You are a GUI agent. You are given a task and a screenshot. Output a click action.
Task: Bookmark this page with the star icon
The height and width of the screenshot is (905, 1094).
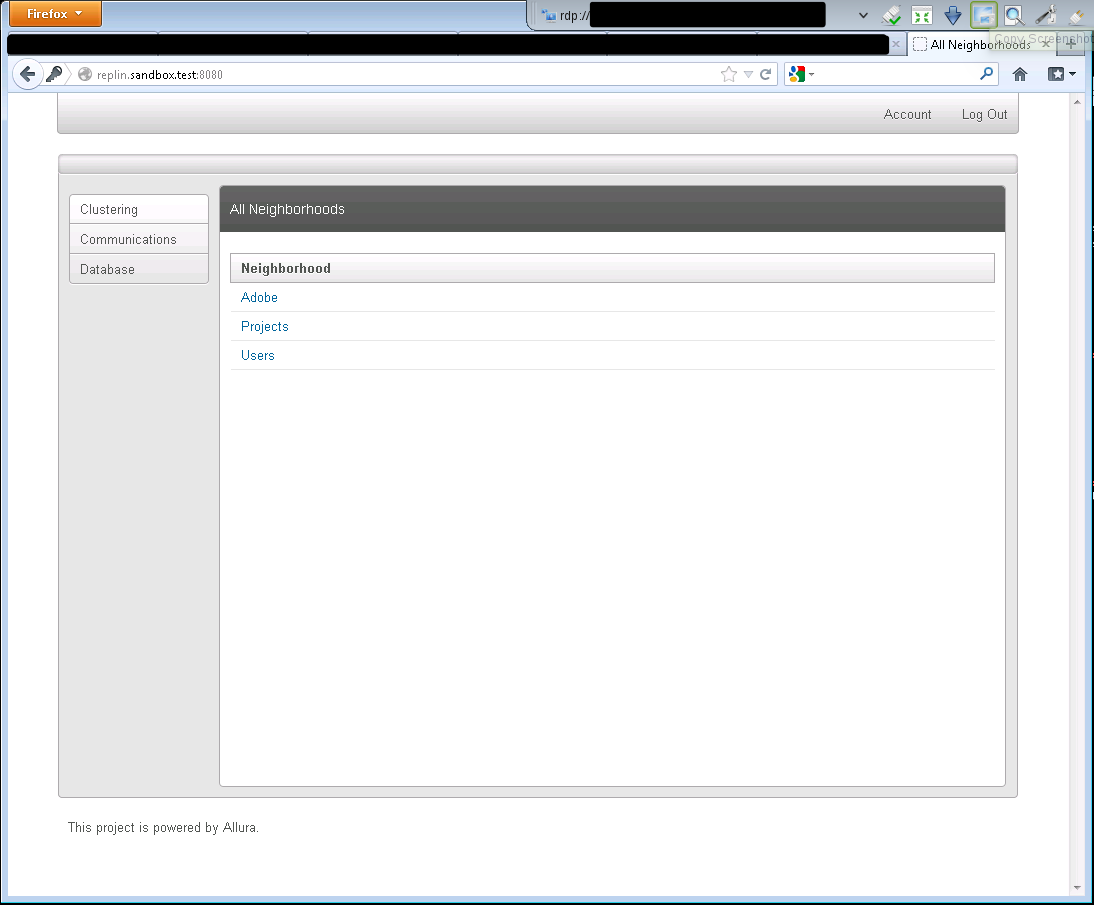729,74
